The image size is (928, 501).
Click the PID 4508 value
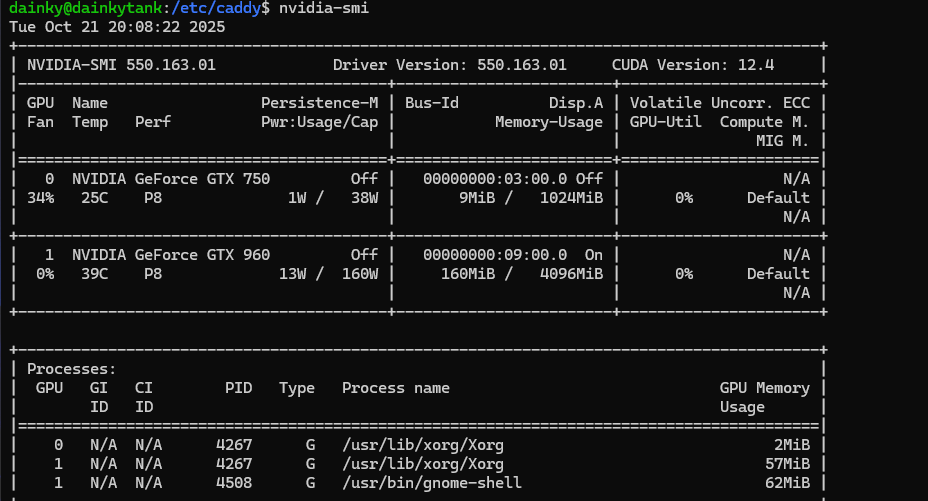(233, 483)
